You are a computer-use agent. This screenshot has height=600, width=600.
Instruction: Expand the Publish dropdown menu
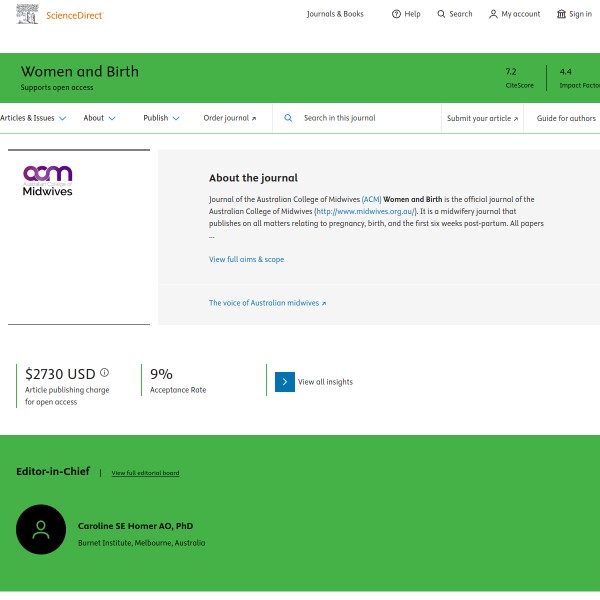[161, 118]
